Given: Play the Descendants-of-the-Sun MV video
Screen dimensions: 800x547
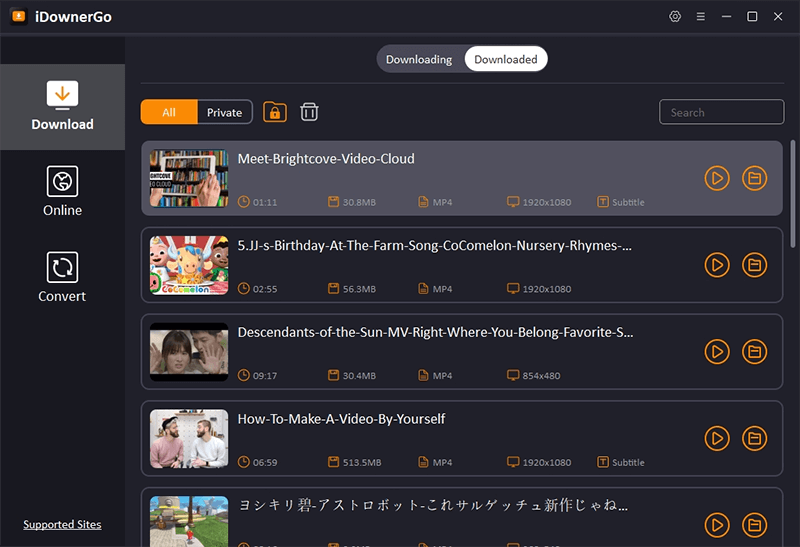Looking at the screenshot, I should point(716,352).
